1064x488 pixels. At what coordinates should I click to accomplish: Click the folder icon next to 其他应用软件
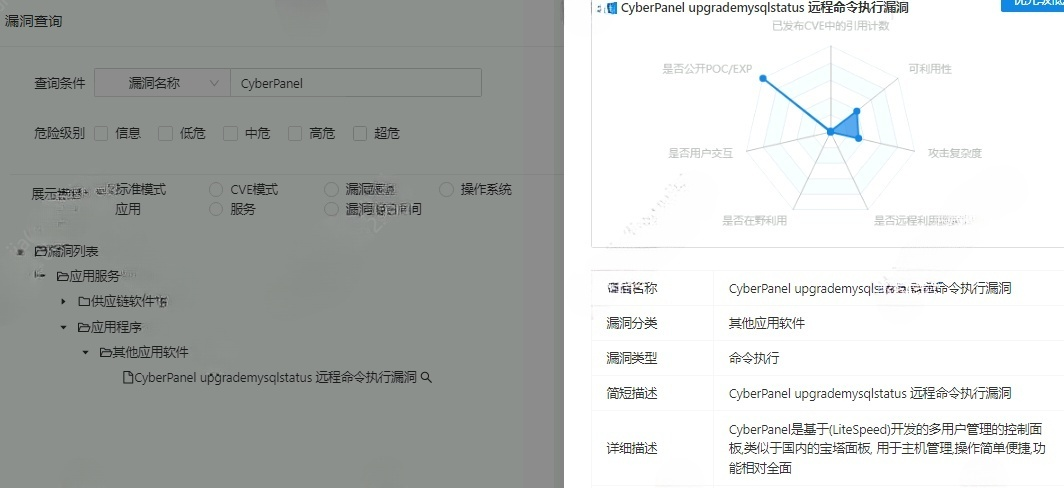(105, 352)
